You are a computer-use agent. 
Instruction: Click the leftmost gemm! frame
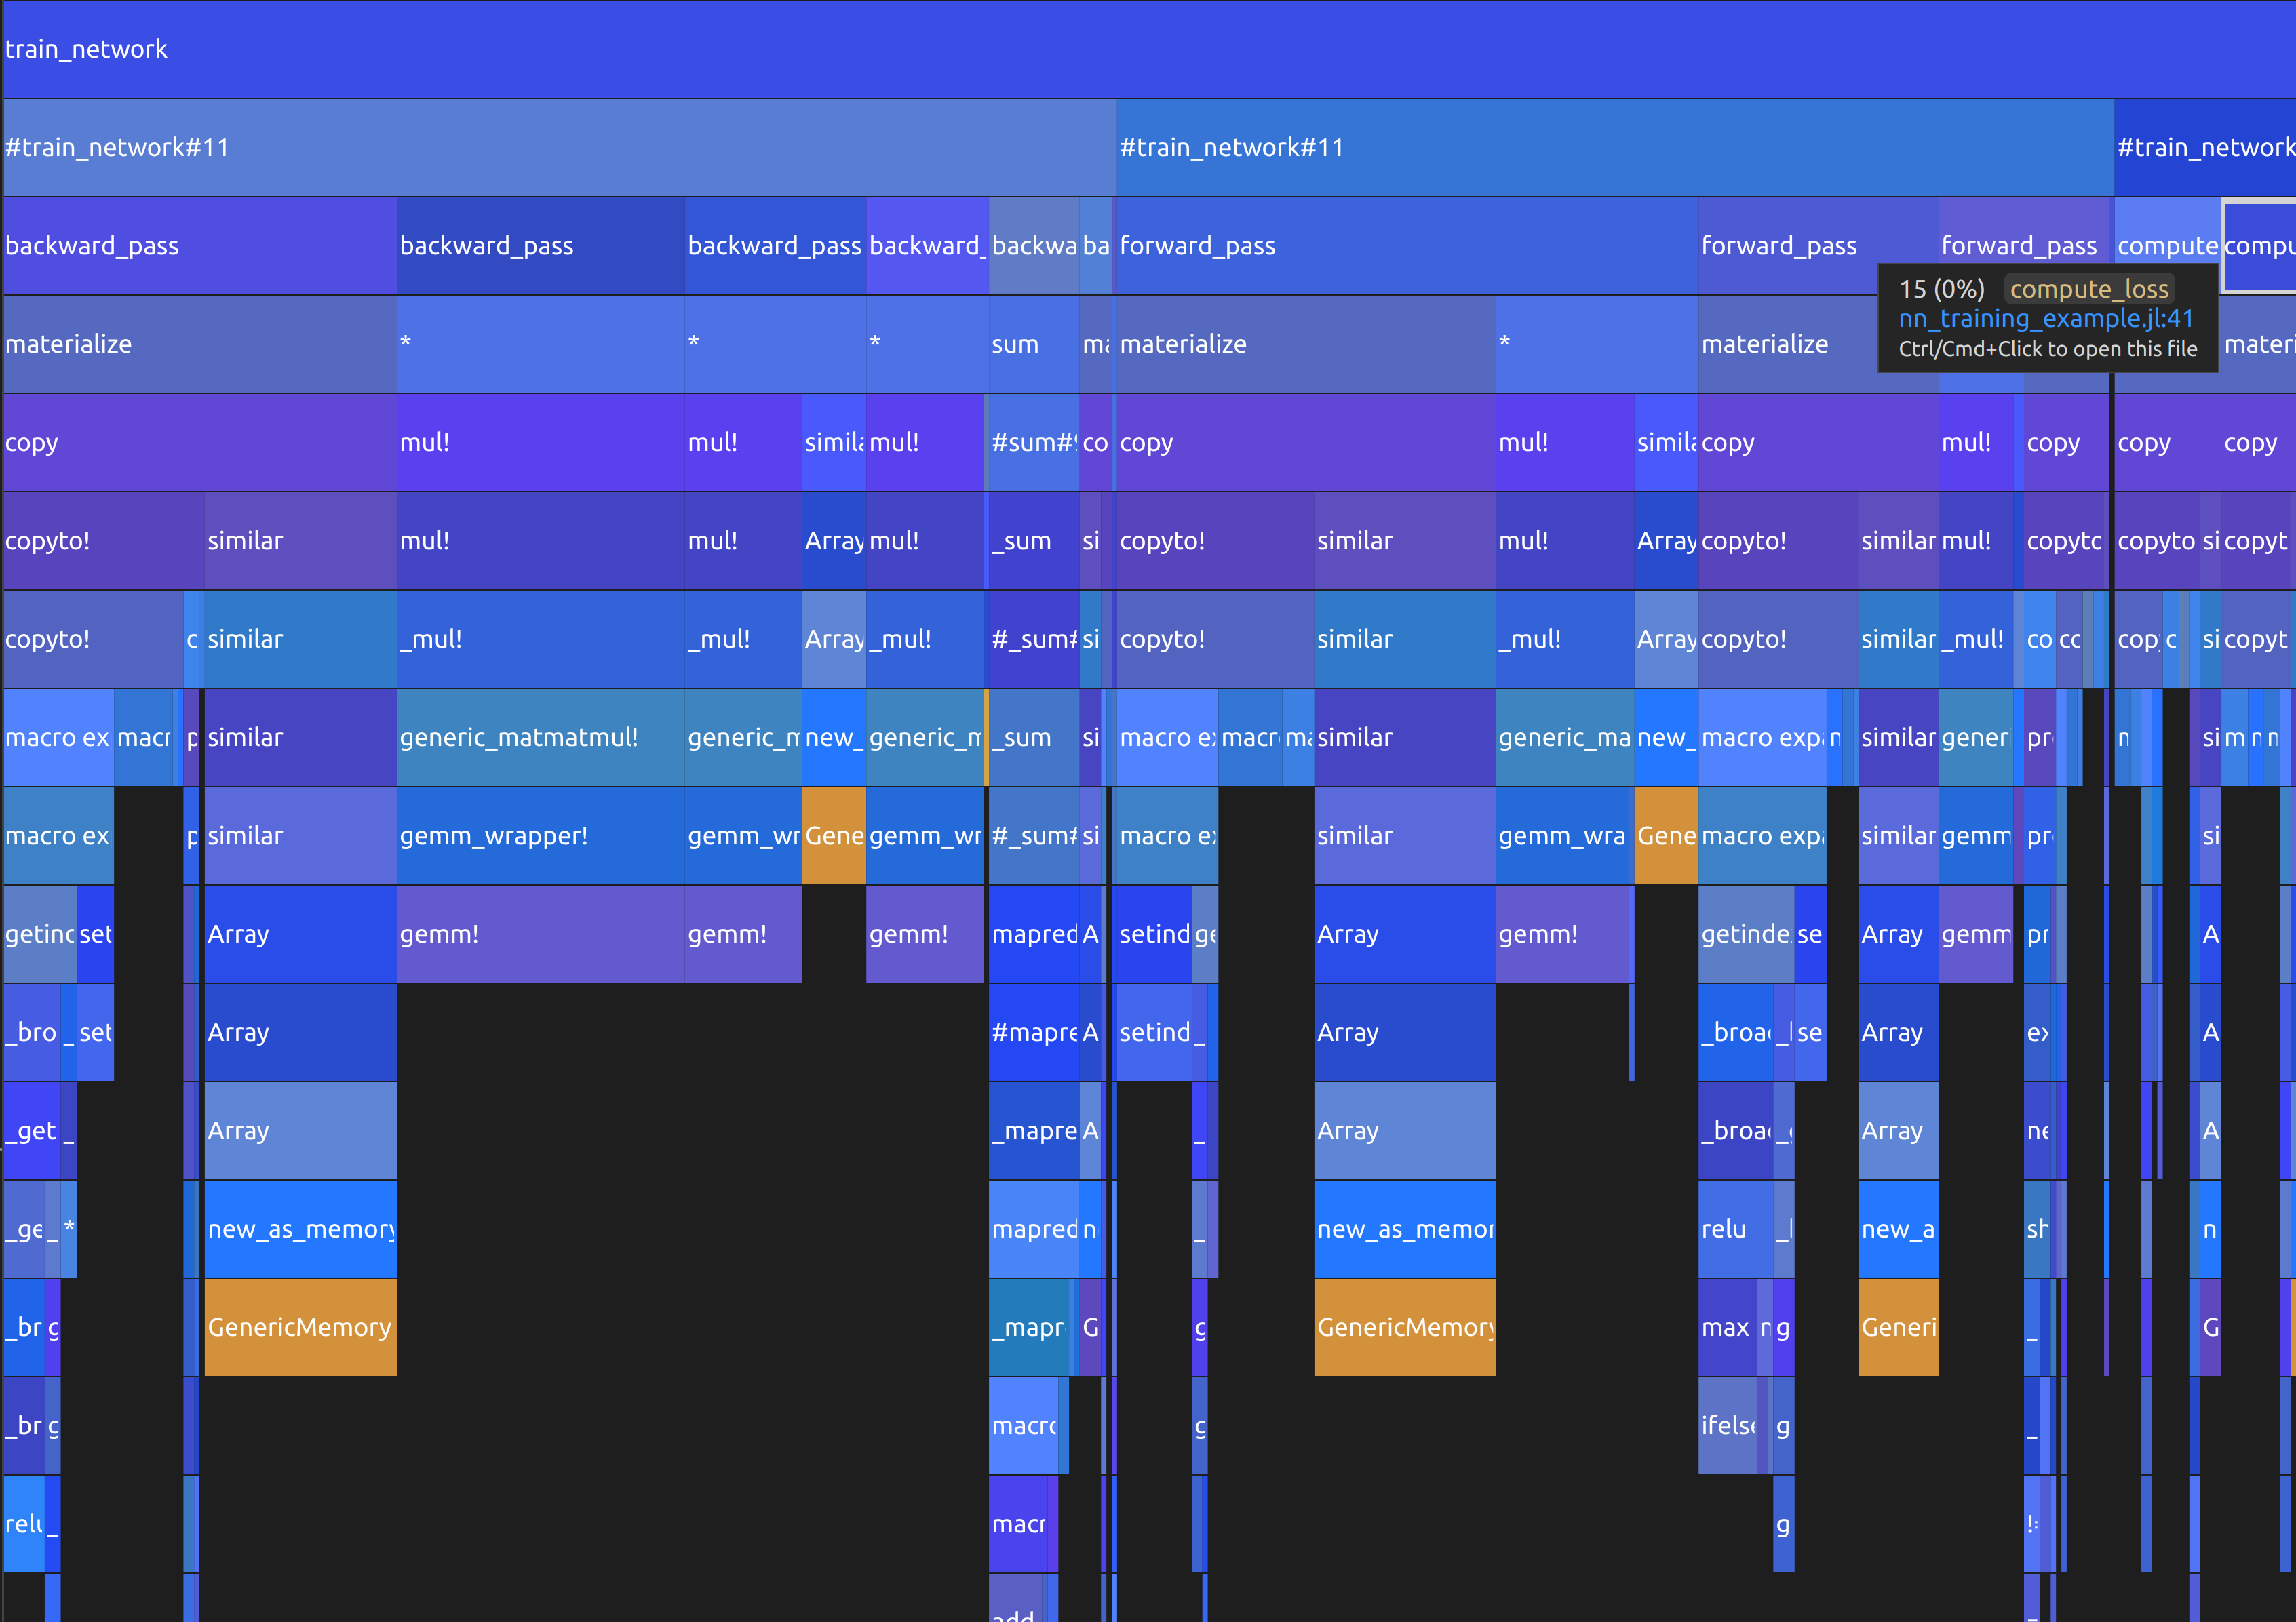tap(540, 934)
